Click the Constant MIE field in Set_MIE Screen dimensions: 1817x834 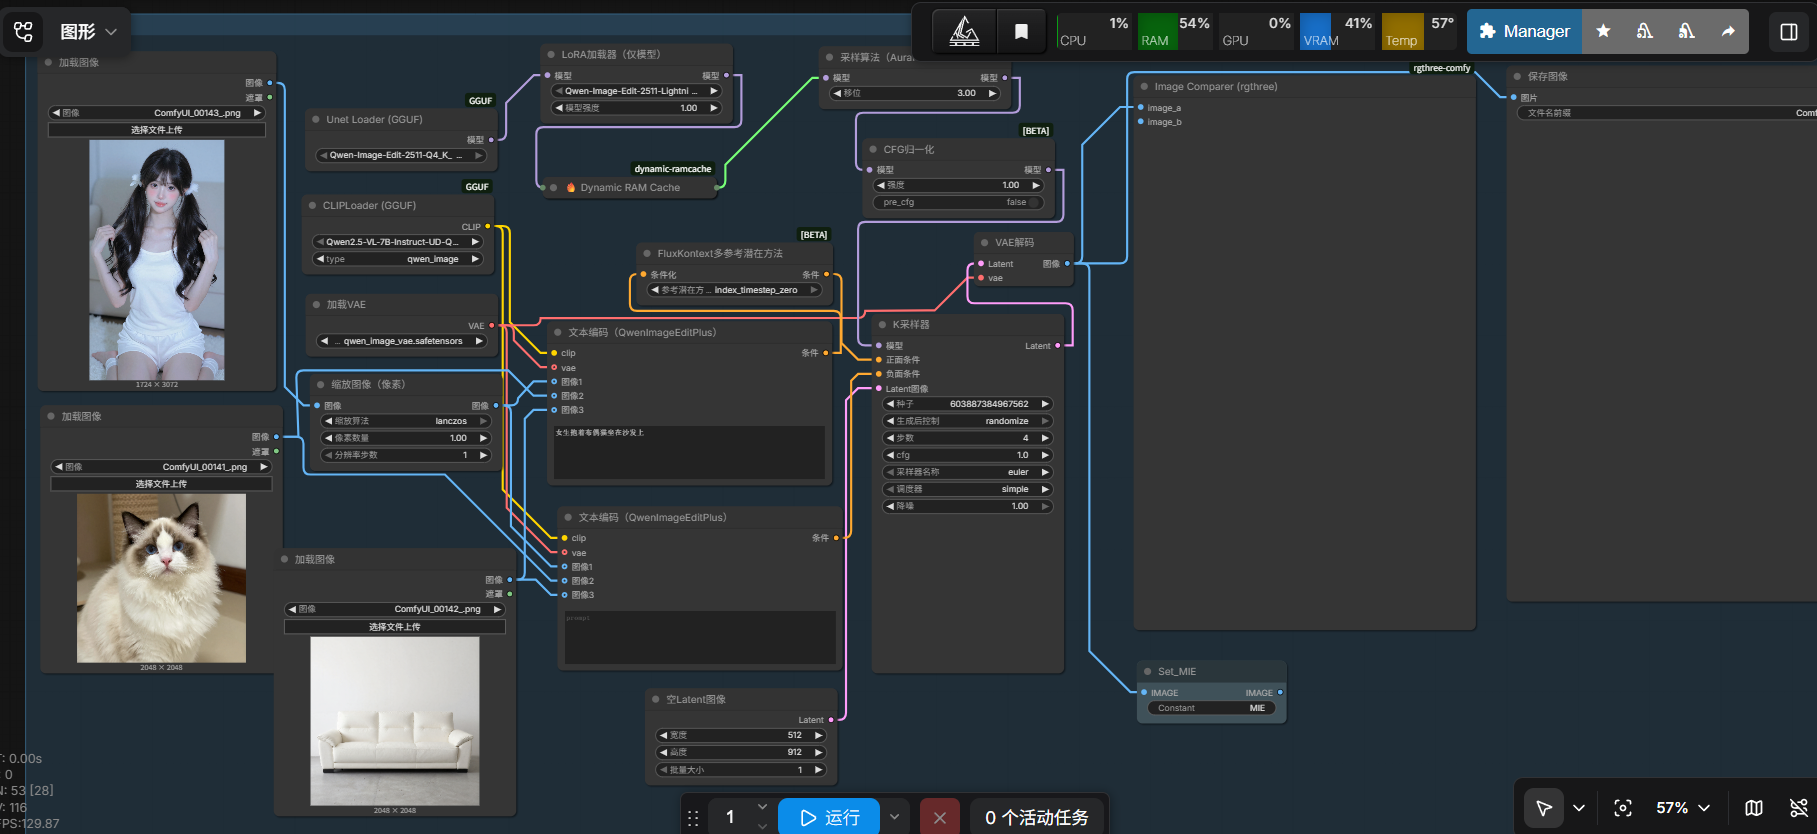pos(1210,708)
